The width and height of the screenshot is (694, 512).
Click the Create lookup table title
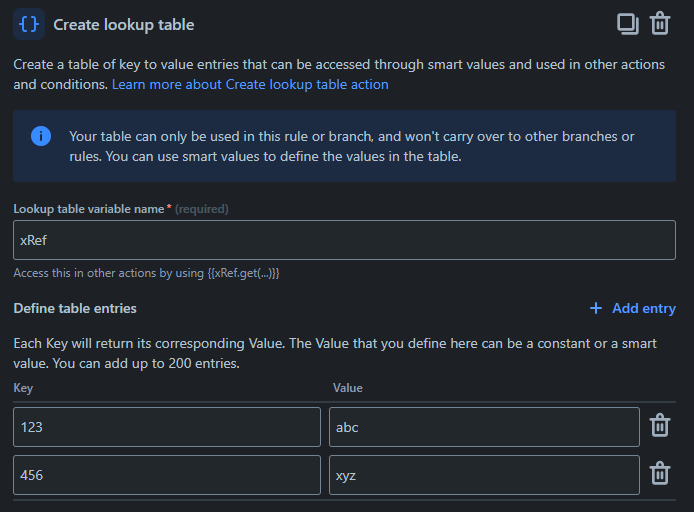point(124,24)
